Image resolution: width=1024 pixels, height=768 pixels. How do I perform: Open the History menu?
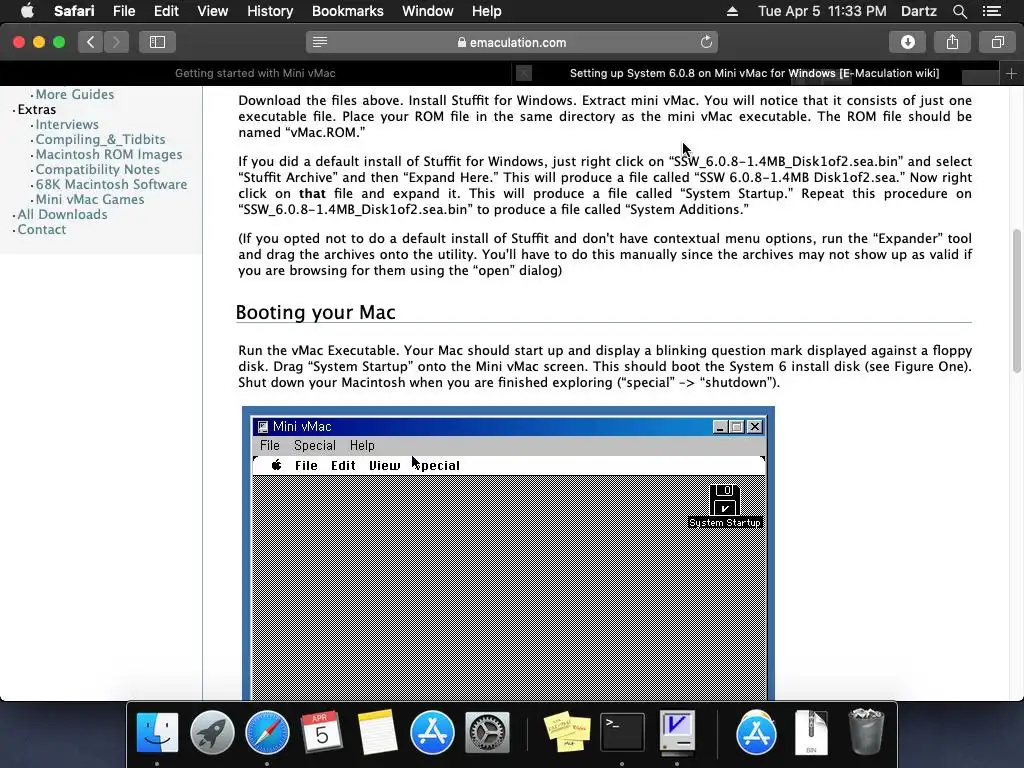(x=270, y=11)
